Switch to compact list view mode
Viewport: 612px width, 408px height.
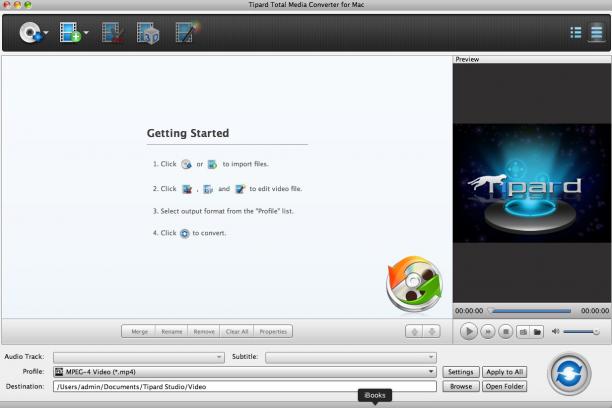pyautogui.click(x=576, y=32)
